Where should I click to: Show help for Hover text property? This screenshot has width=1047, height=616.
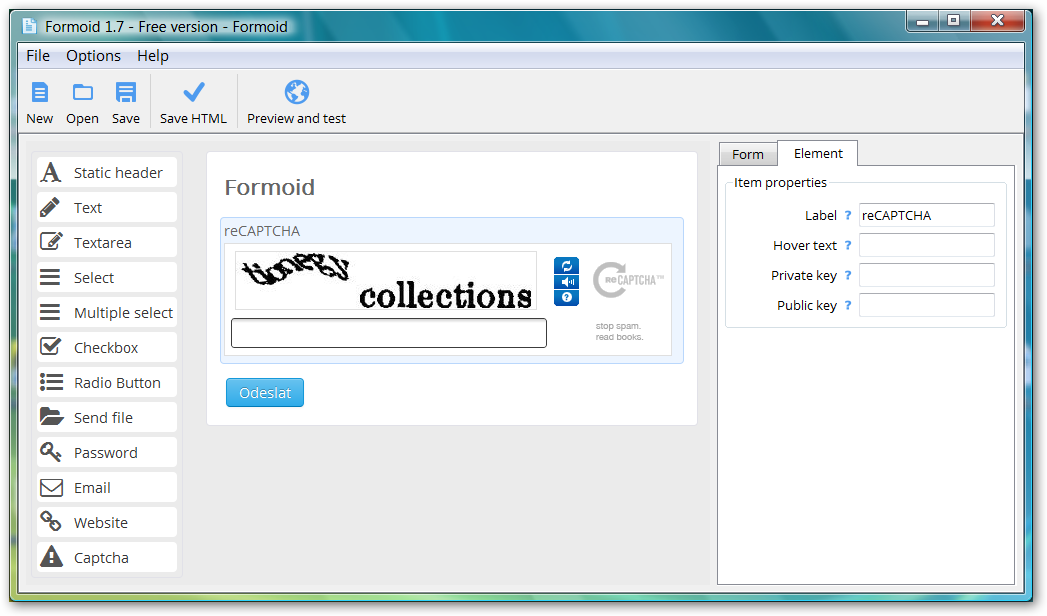(848, 246)
